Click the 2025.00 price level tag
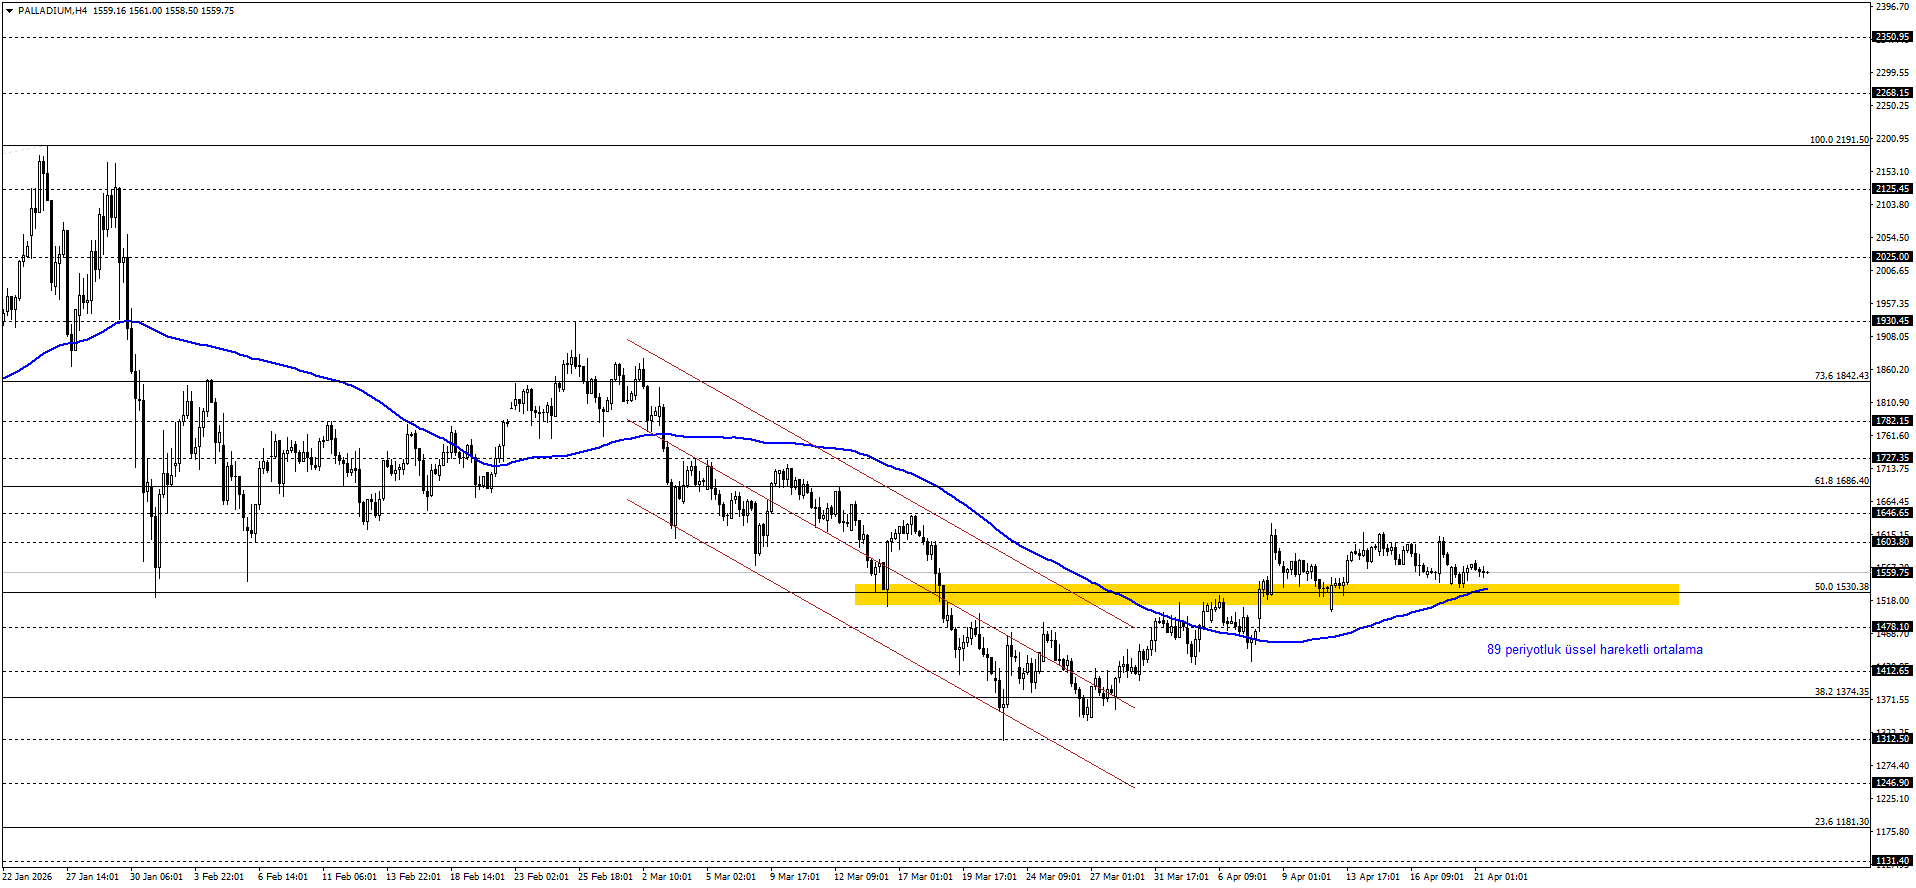 click(x=1891, y=257)
